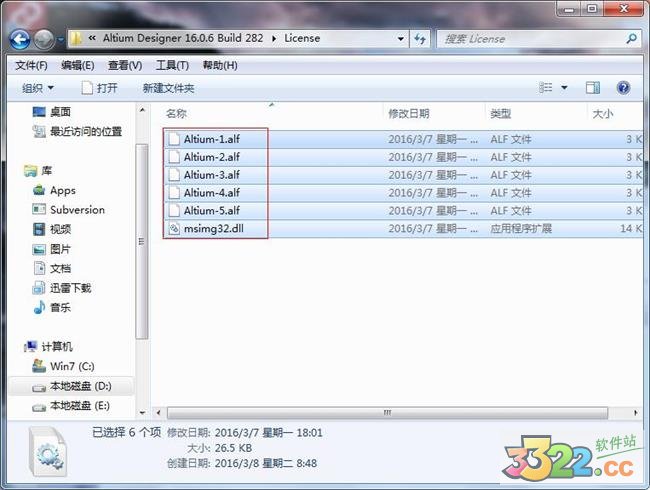
Task: Open the 图片 library
Action: coord(52,249)
